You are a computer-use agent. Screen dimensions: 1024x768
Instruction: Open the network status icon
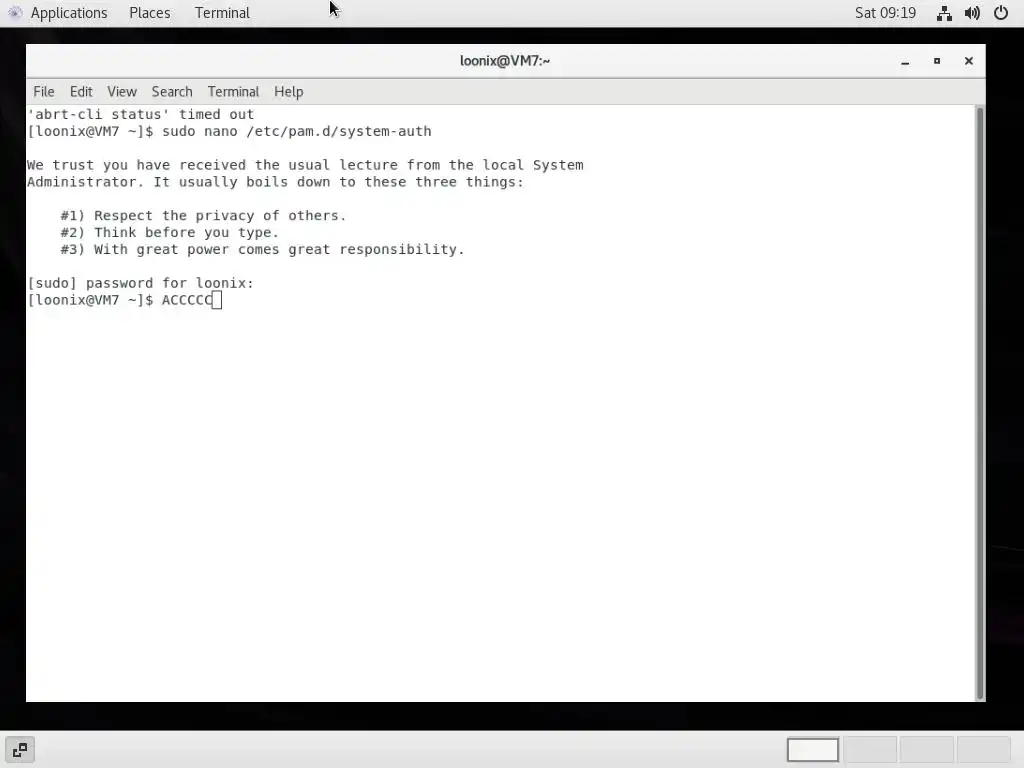click(944, 13)
